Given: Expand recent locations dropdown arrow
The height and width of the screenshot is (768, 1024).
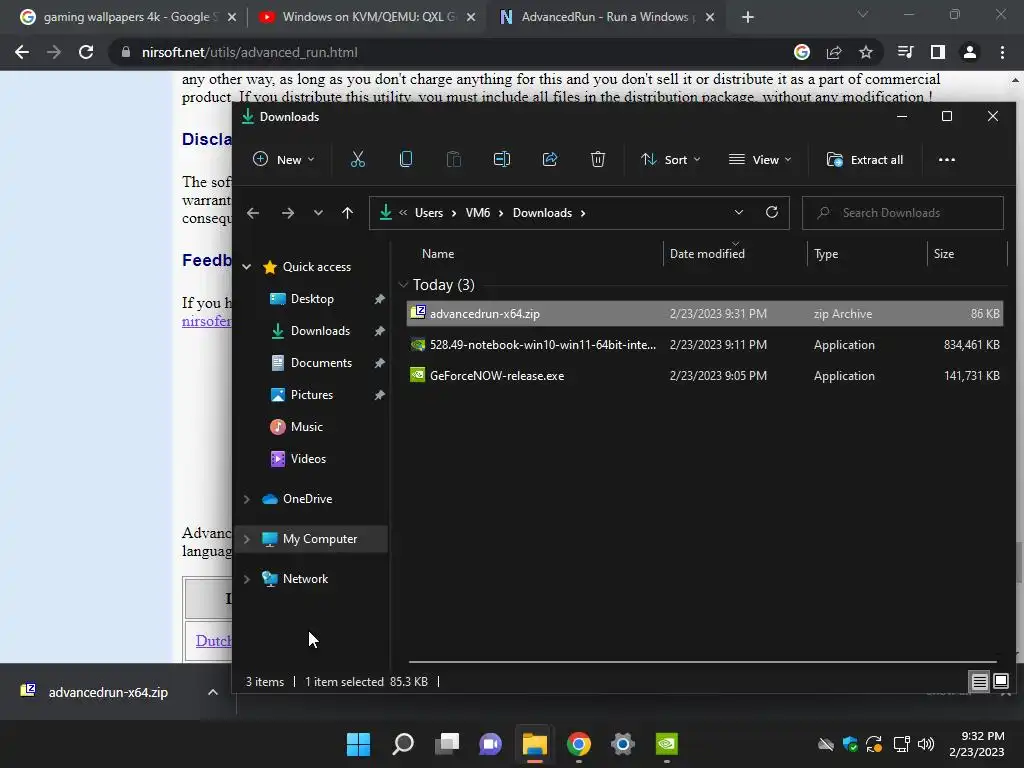Looking at the screenshot, I should [x=318, y=213].
